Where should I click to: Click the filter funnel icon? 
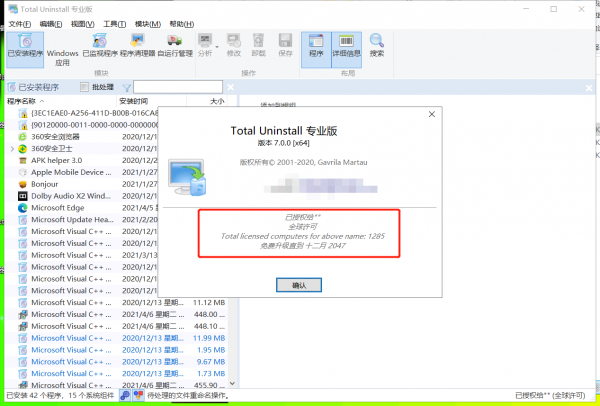127,88
